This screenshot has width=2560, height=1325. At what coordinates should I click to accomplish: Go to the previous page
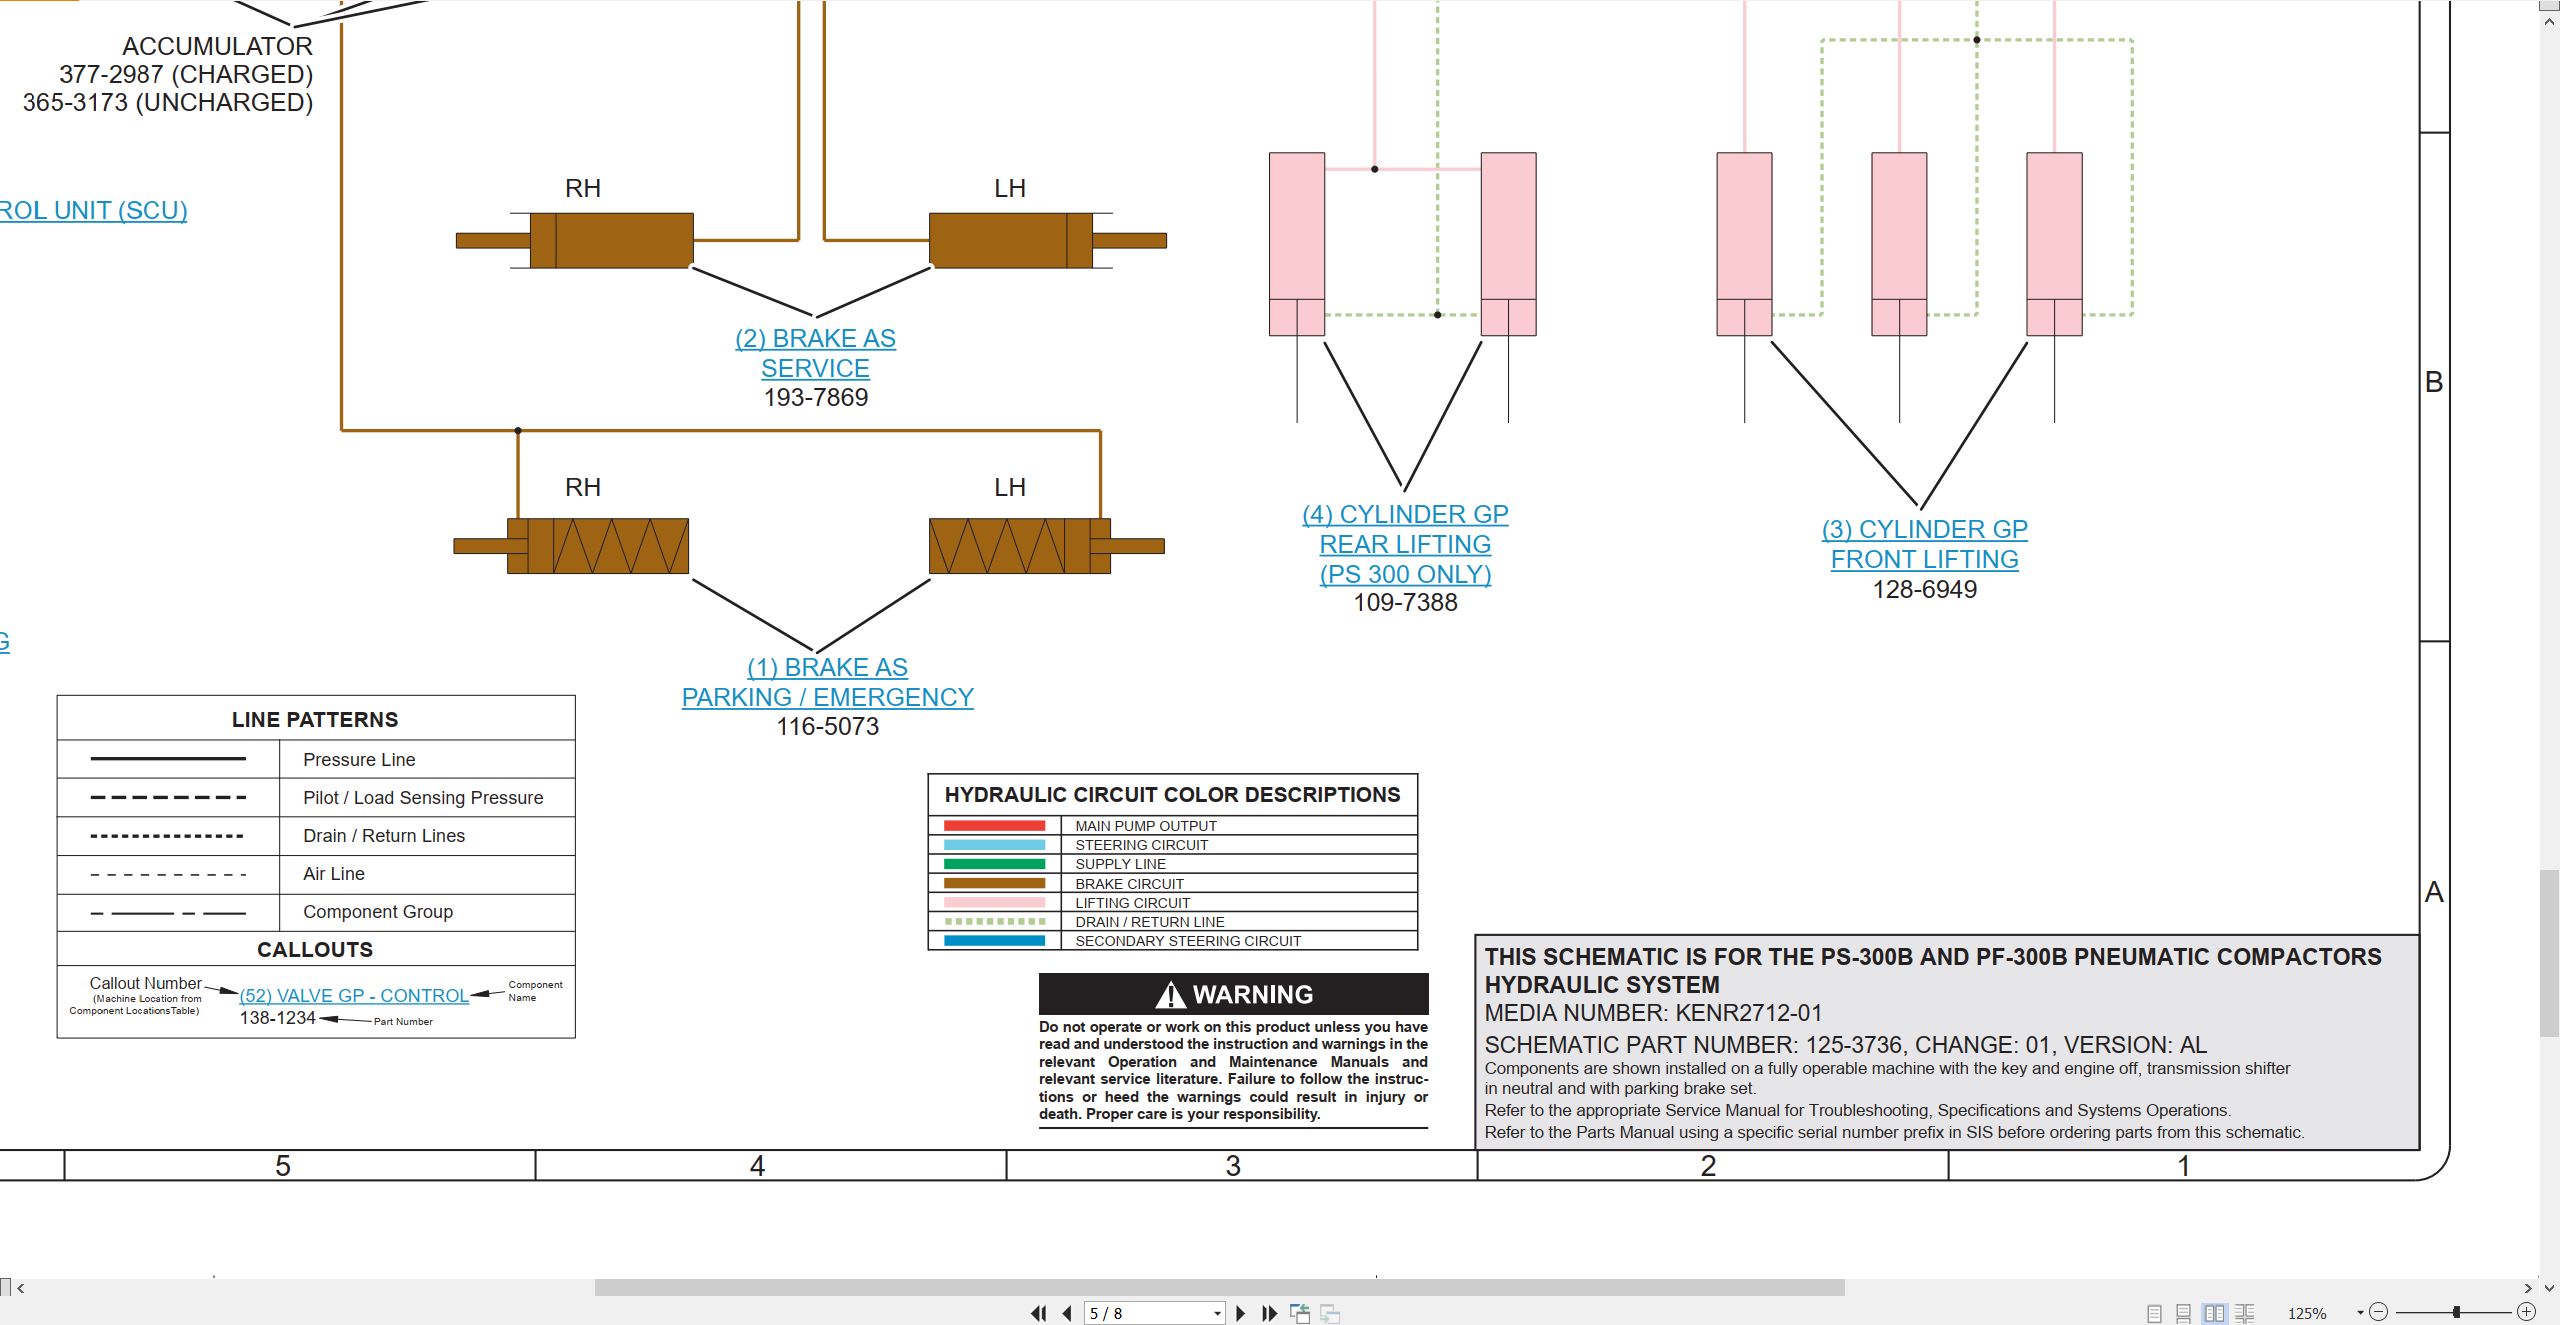point(1067,1313)
